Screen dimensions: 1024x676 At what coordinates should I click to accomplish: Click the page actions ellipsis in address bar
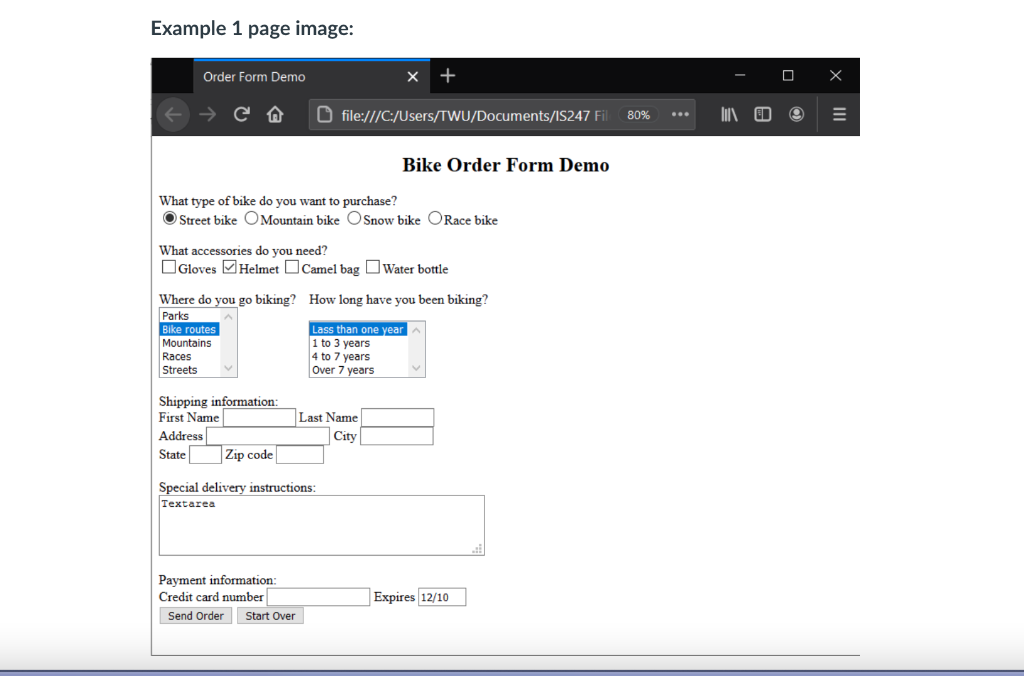[680, 114]
